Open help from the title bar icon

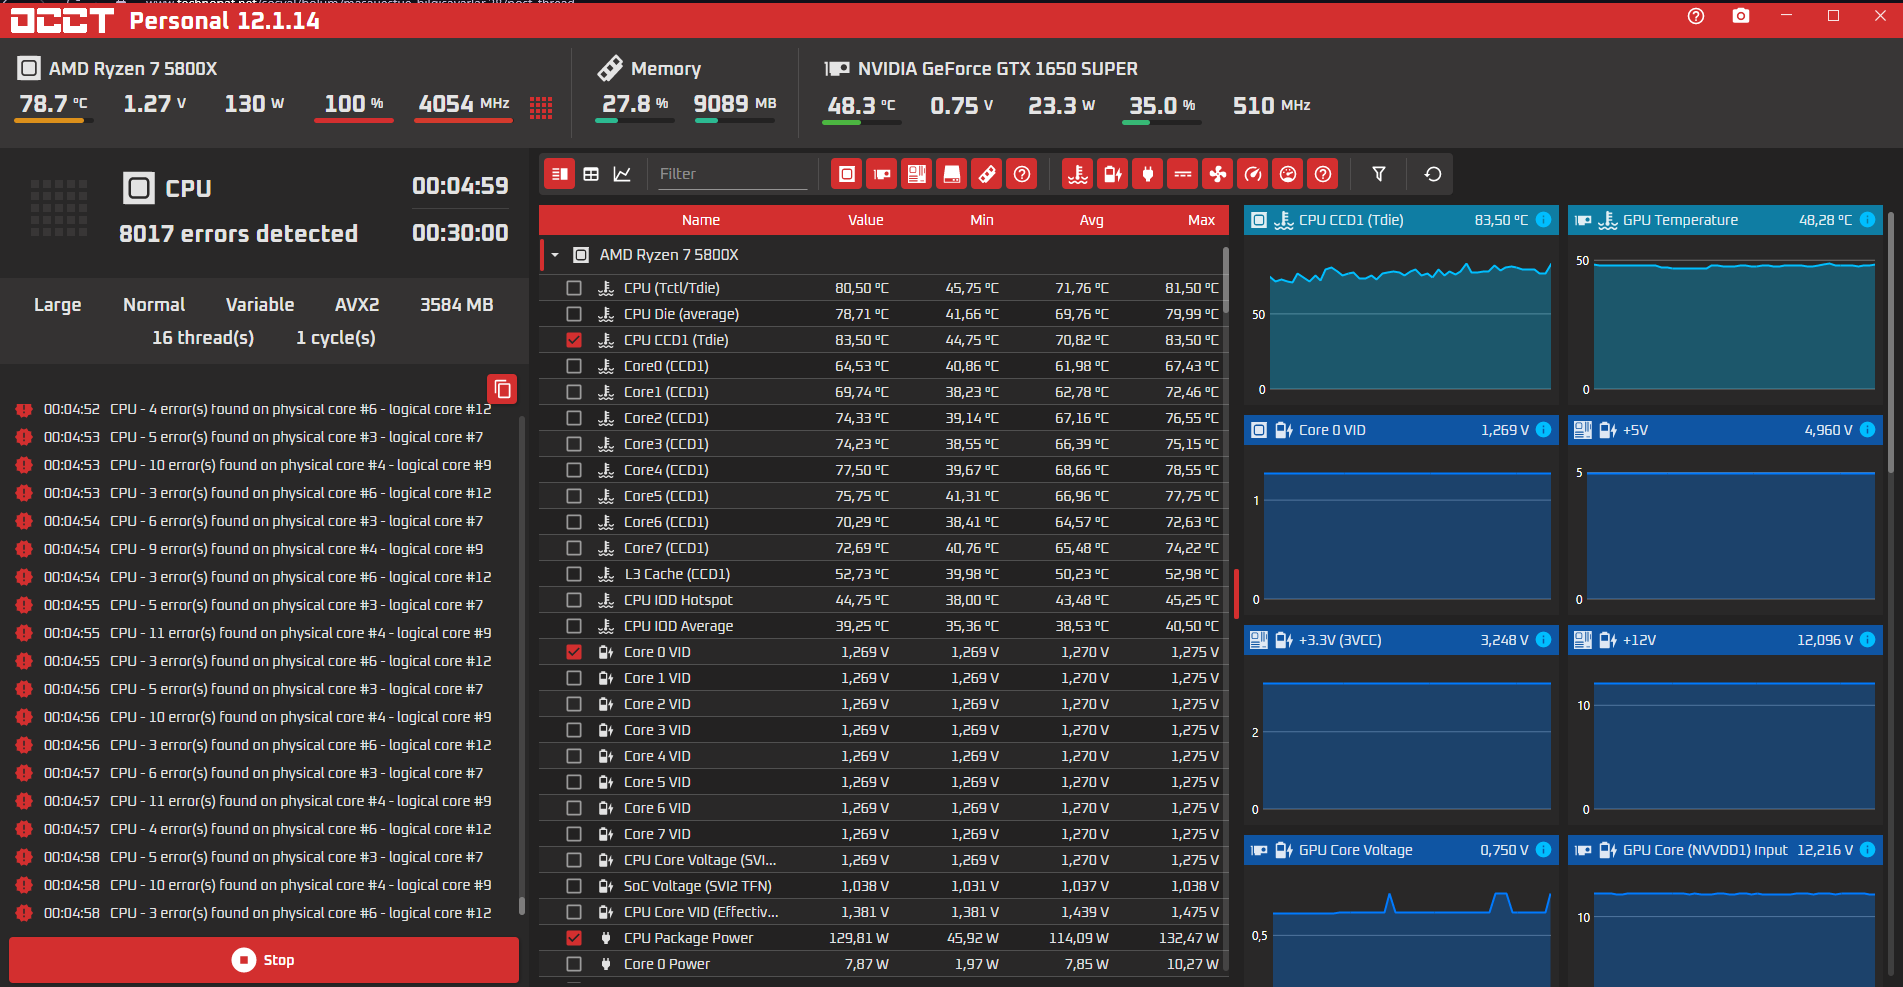tap(1696, 16)
